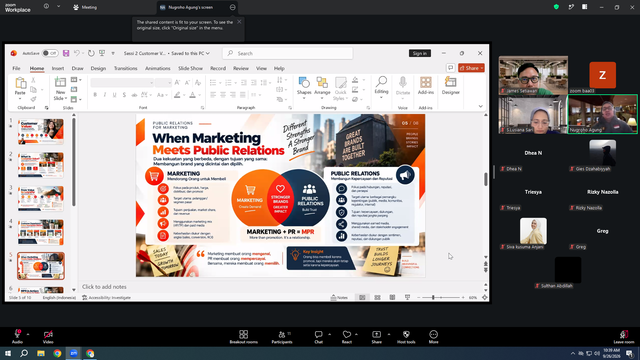This screenshot has height=360, width=640.
Task: Select the Transitions tab
Action: point(125,68)
